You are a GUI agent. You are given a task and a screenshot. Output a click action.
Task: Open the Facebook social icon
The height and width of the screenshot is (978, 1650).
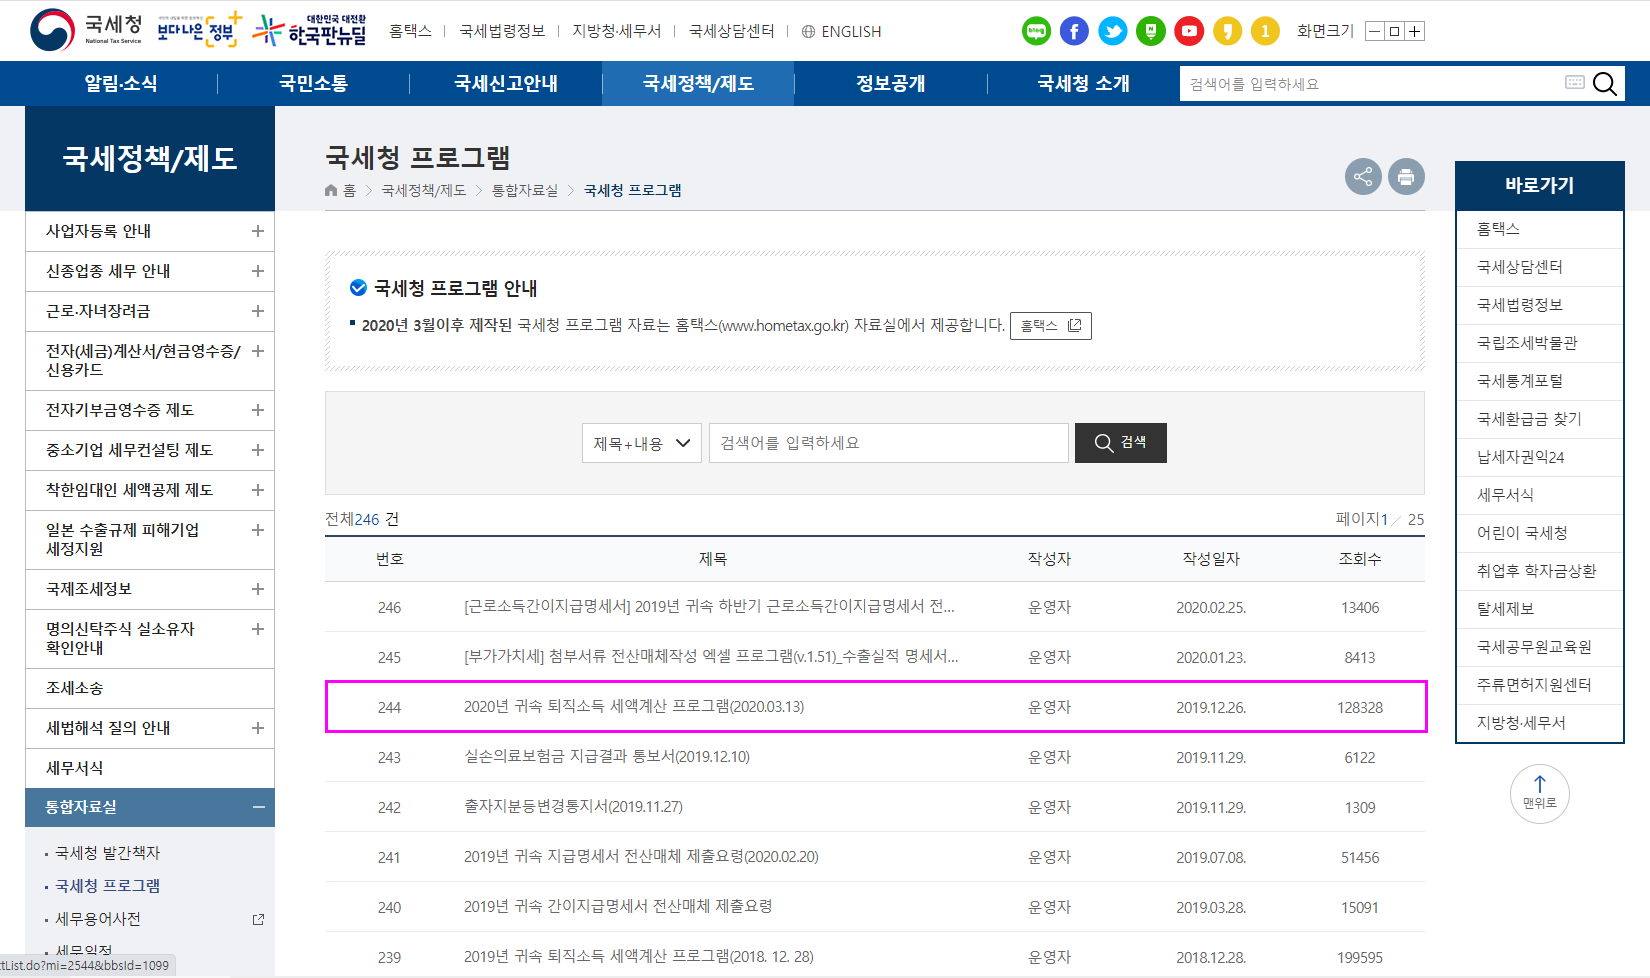click(1074, 31)
